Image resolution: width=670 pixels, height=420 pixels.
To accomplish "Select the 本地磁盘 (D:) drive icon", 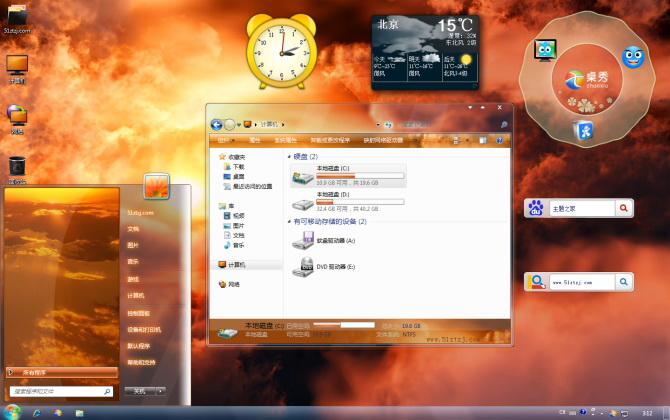I will [x=303, y=203].
